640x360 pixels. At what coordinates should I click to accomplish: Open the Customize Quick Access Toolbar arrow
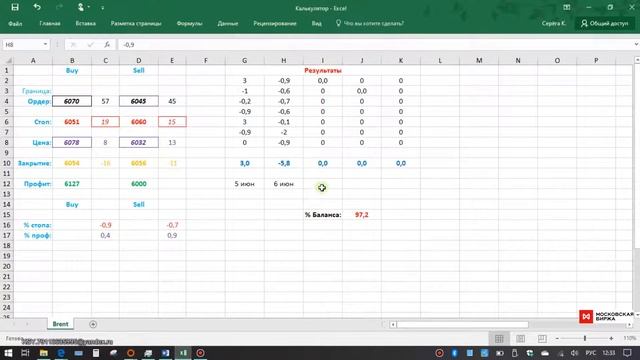(102, 8)
